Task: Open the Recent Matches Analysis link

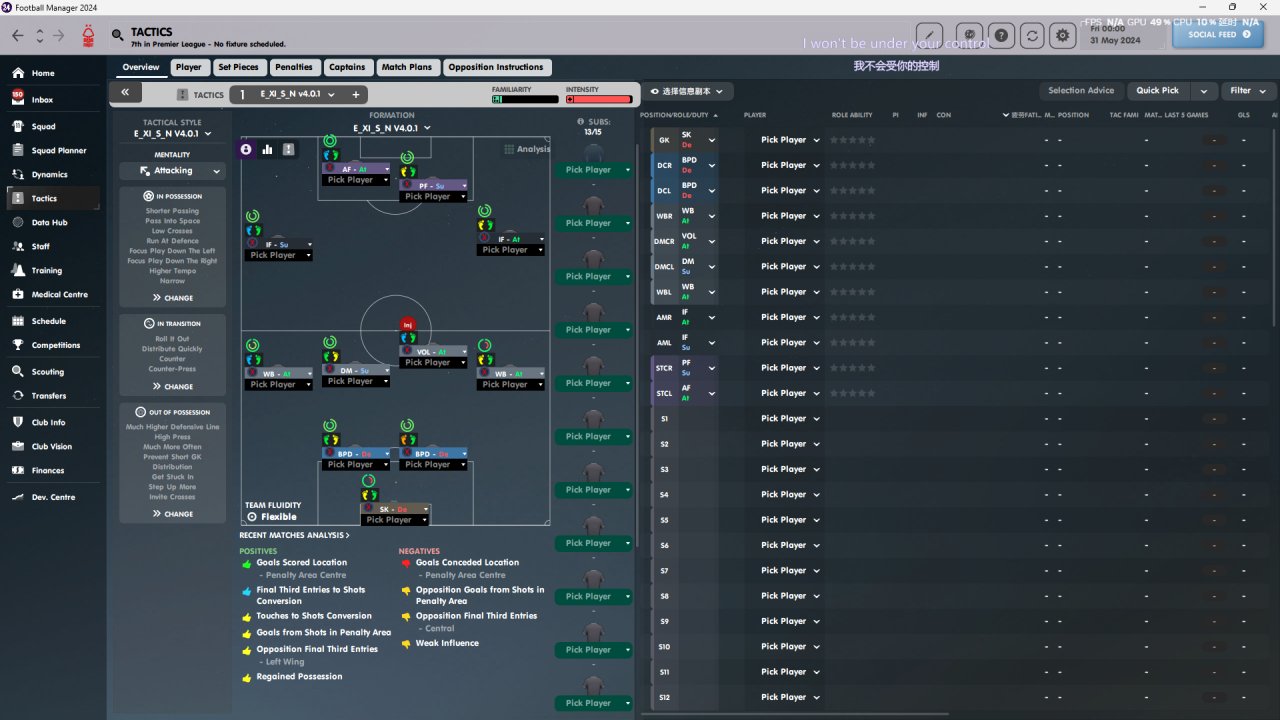Action: (x=294, y=535)
